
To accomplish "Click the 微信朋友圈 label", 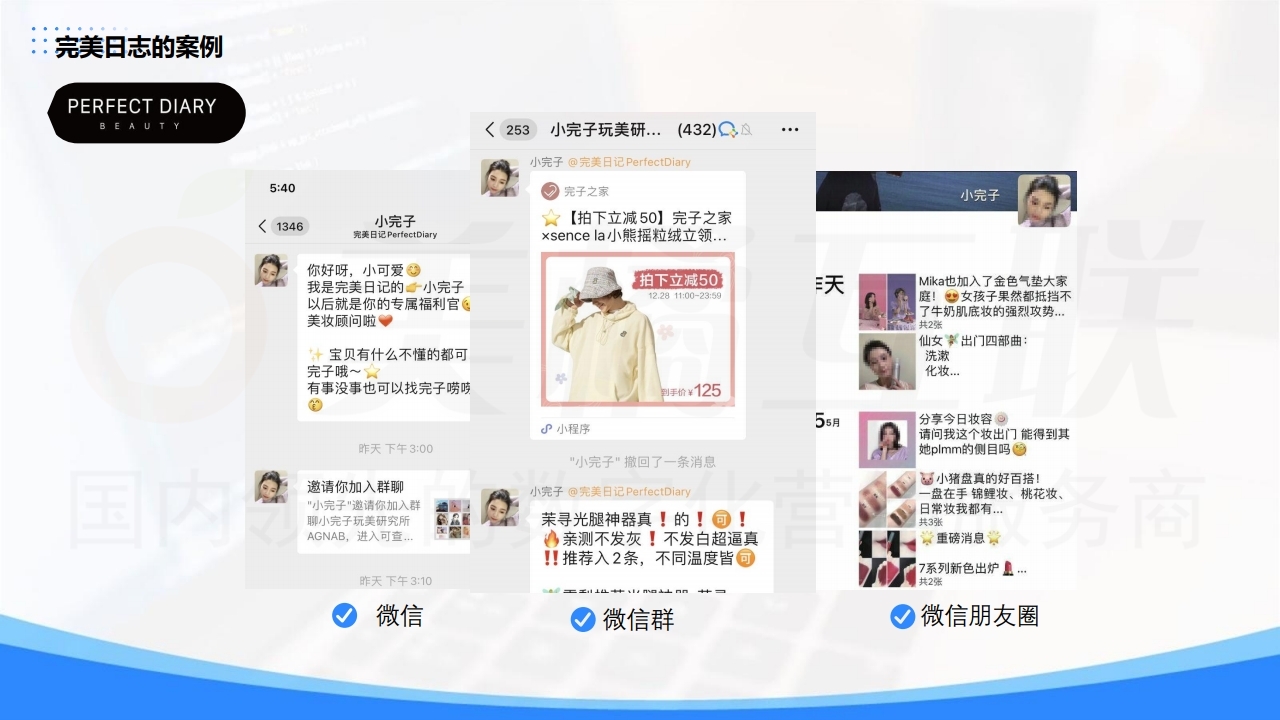I will point(980,616).
